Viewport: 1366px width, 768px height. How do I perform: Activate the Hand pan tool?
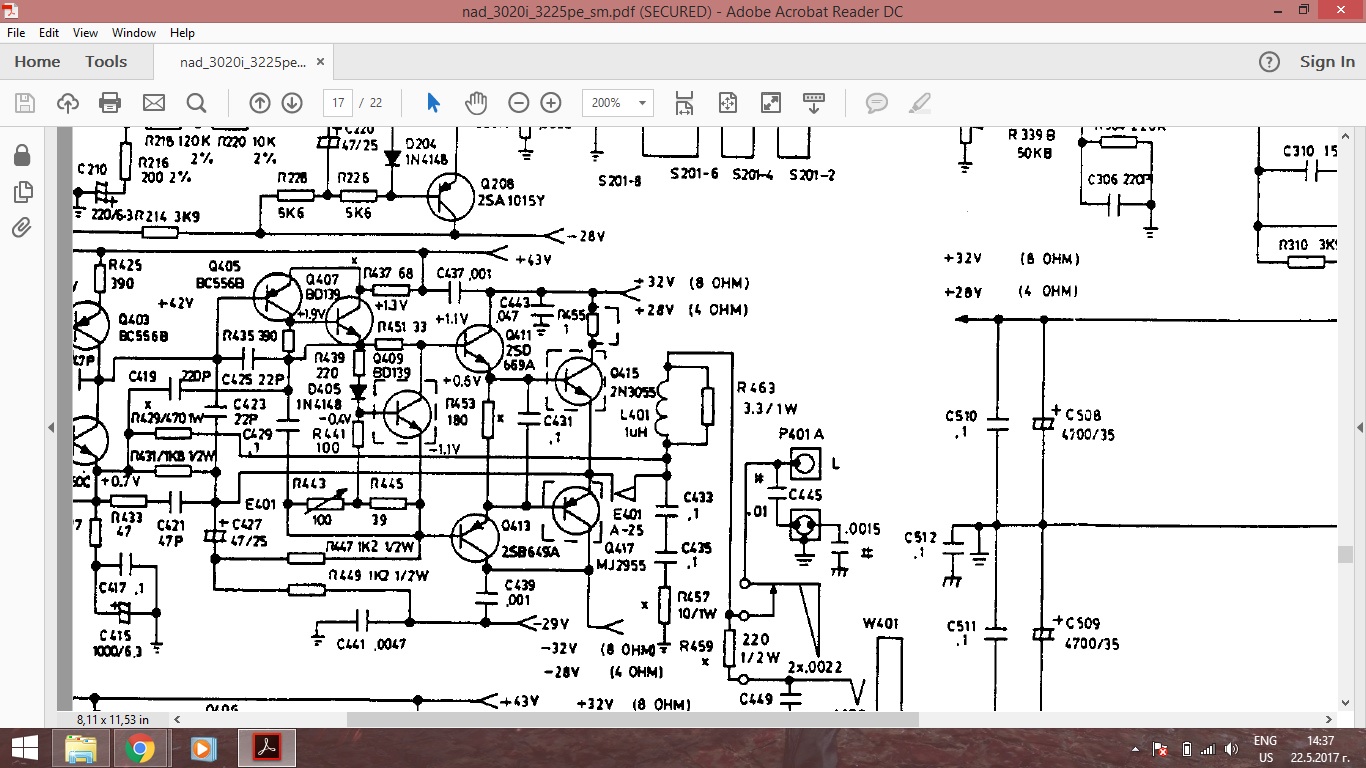pos(476,103)
